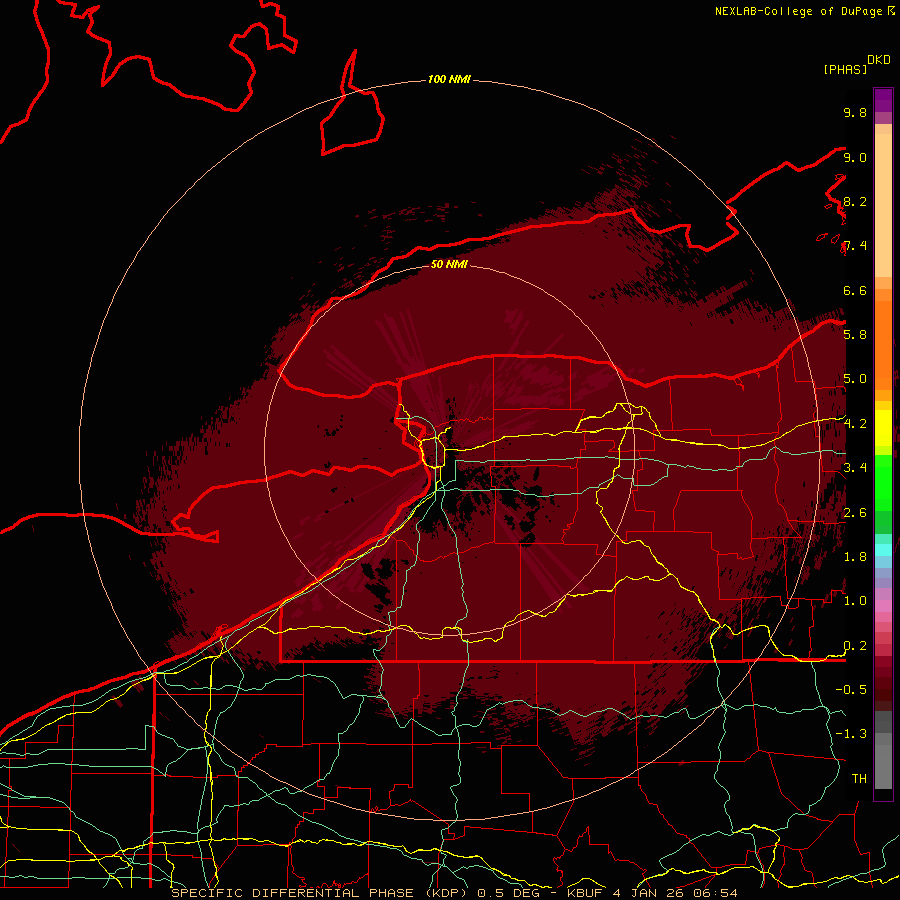
Task: Click the 7.4 scale value
Action: (855, 246)
